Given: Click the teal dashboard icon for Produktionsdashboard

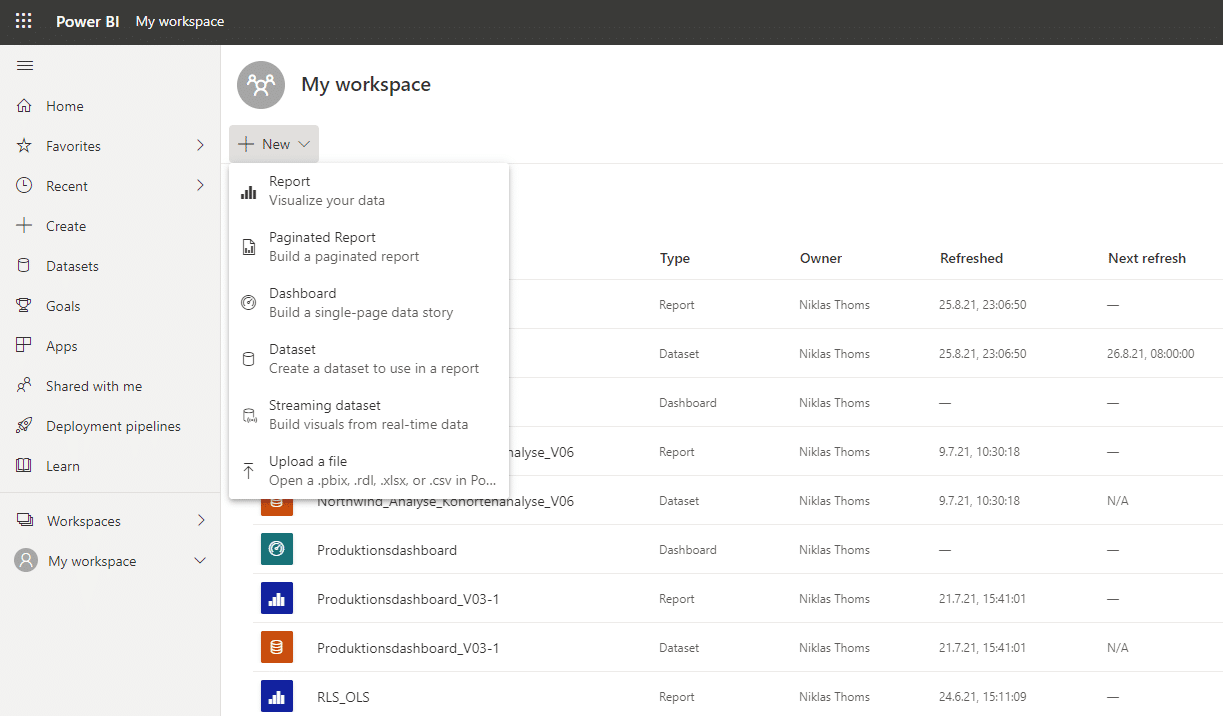Looking at the screenshot, I should pos(277,550).
